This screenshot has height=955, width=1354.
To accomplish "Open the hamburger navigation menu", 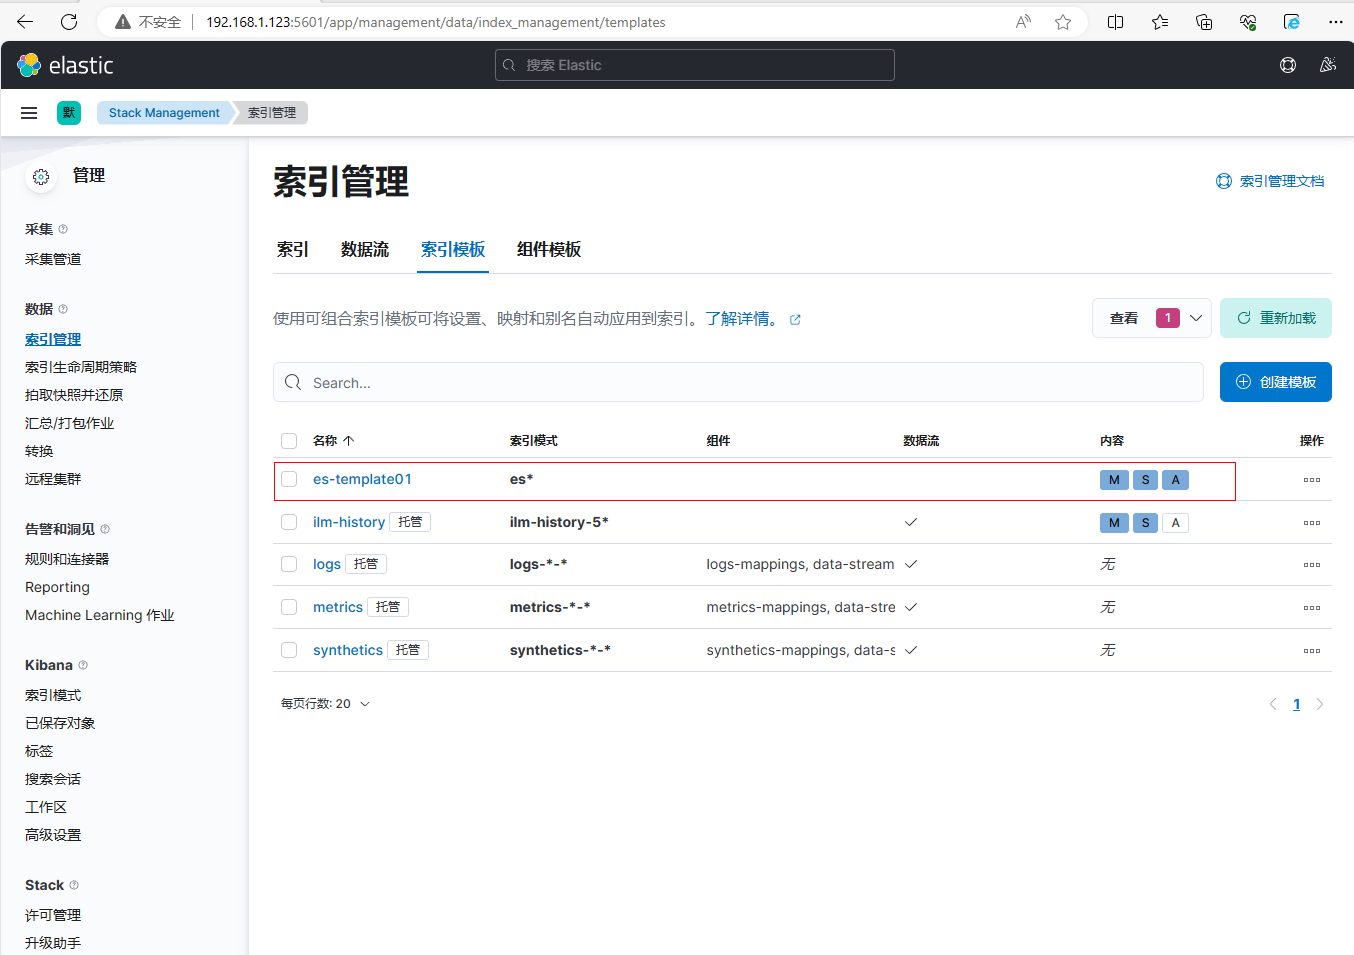I will 29,113.
